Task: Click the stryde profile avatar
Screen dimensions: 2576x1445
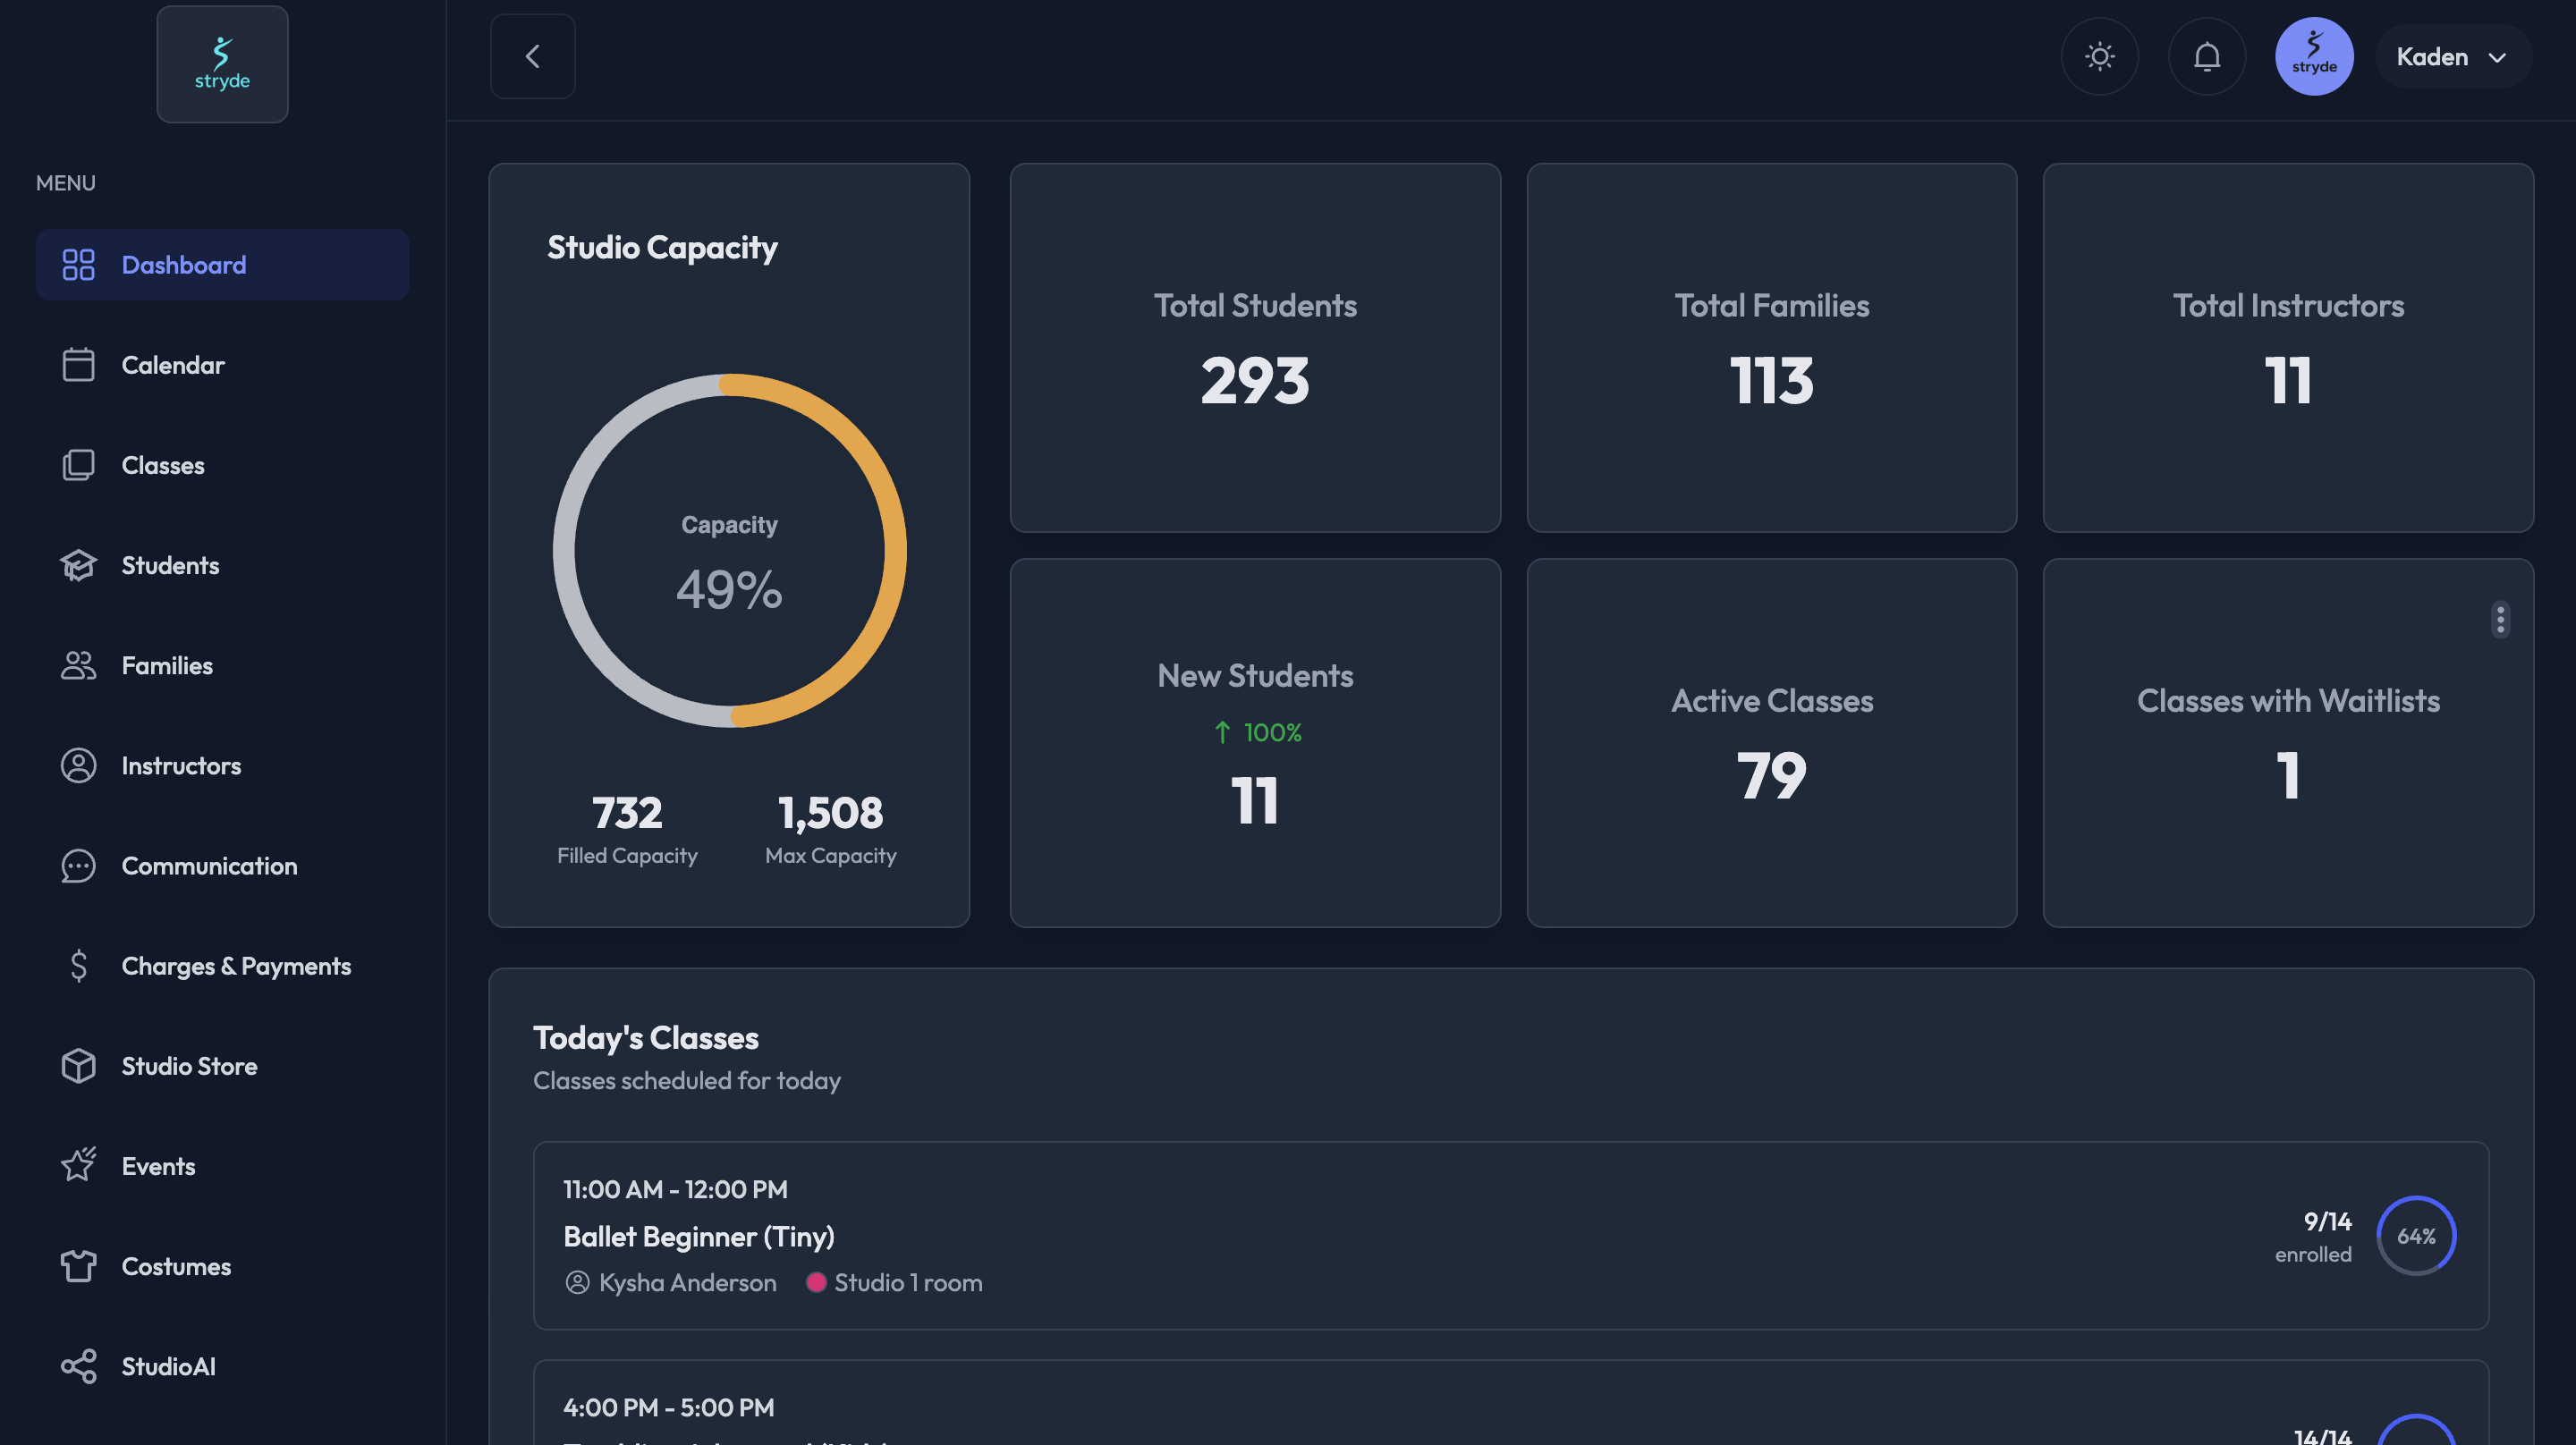Action: (2314, 56)
